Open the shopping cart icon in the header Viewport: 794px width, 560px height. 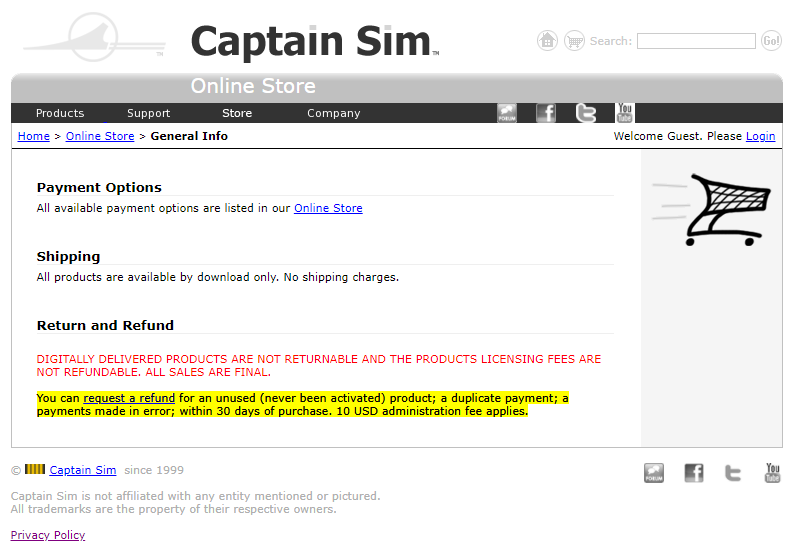tap(575, 41)
